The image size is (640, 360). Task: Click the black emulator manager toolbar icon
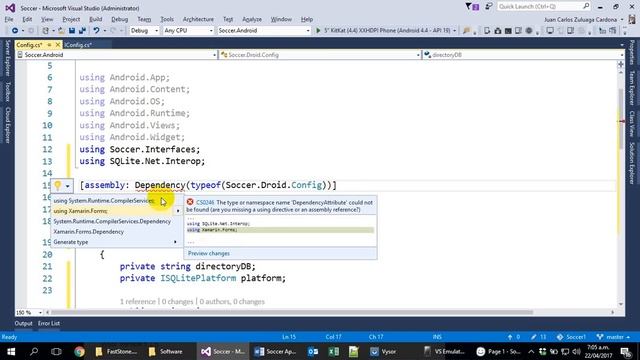point(508,31)
